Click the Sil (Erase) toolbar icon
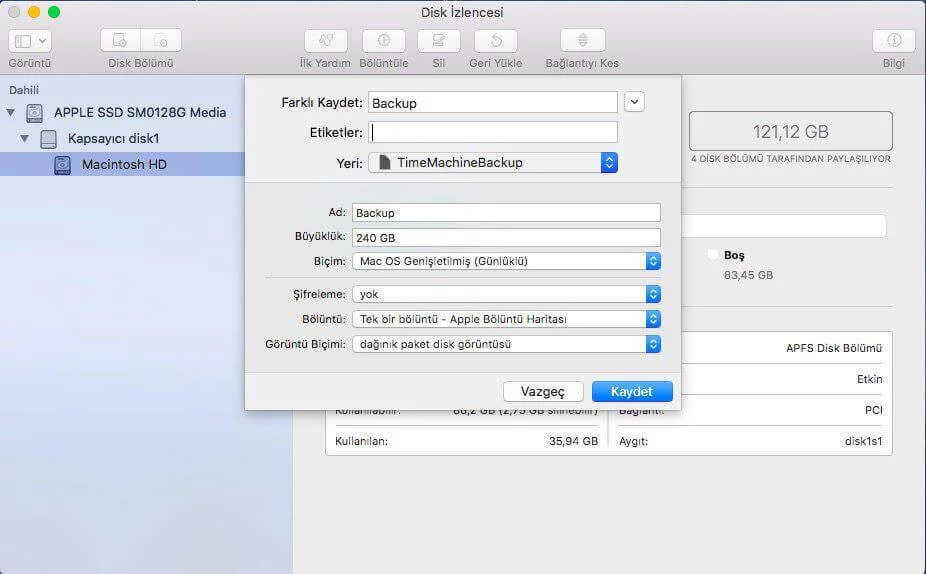The height and width of the screenshot is (574, 926). [x=438, y=41]
